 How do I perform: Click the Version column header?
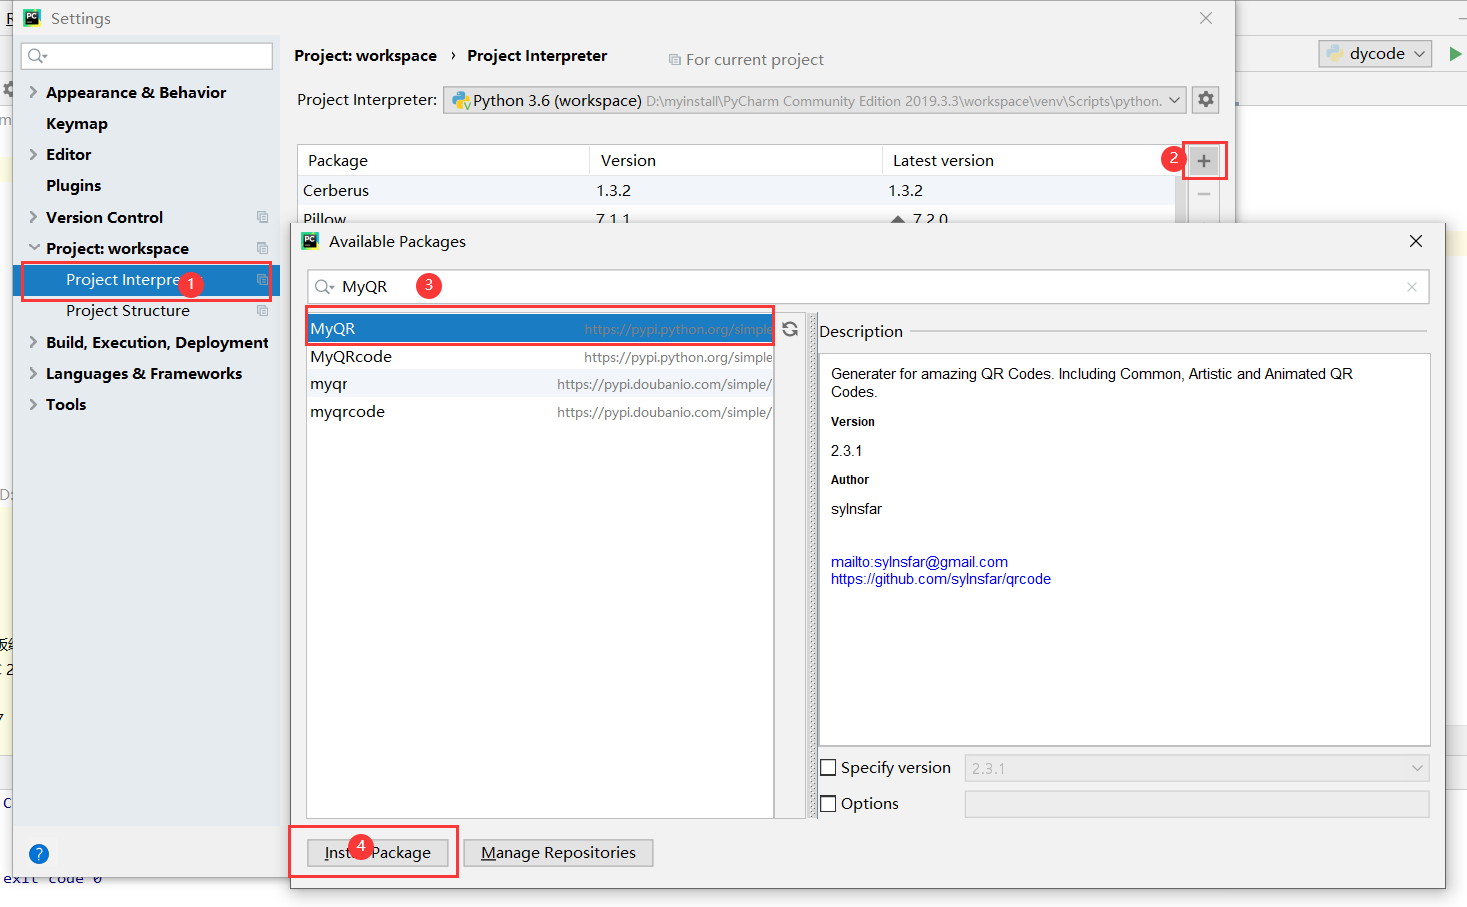tap(735, 160)
